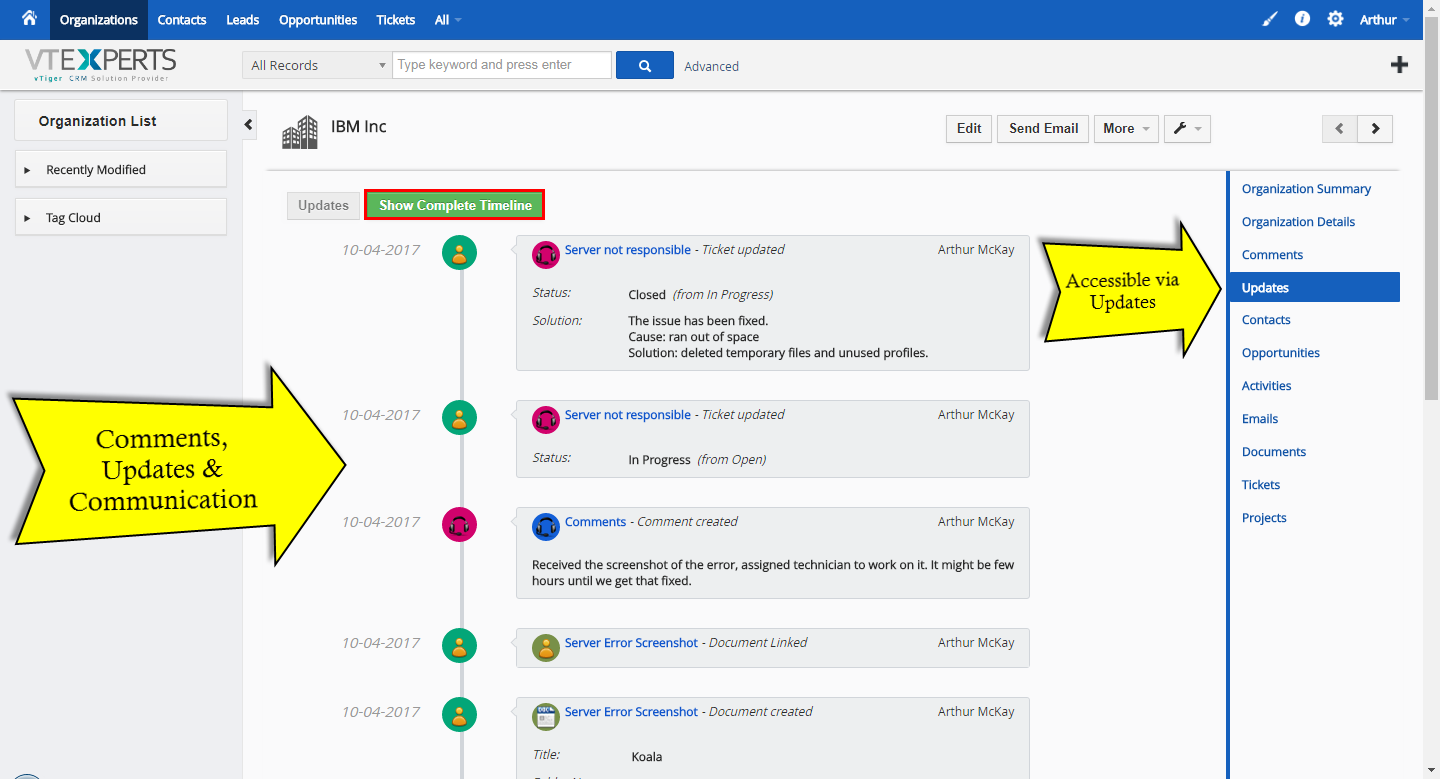Click the Updates button above timeline
1440x779 pixels.
pyautogui.click(x=323, y=205)
